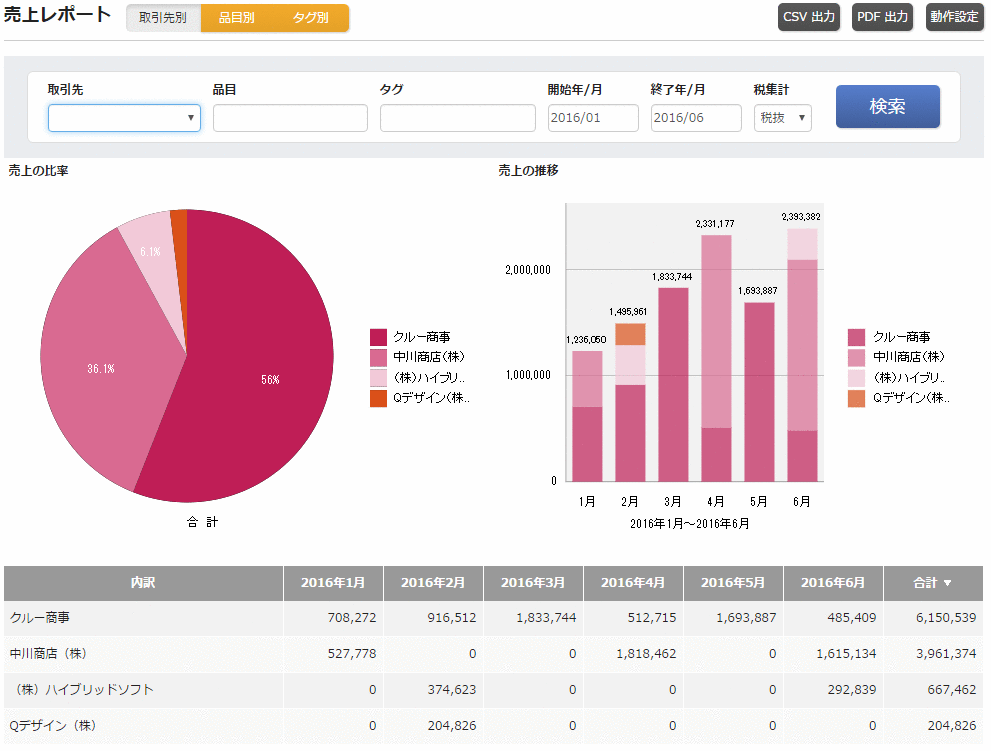Click the 開始年/月 date field

click(x=592, y=118)
